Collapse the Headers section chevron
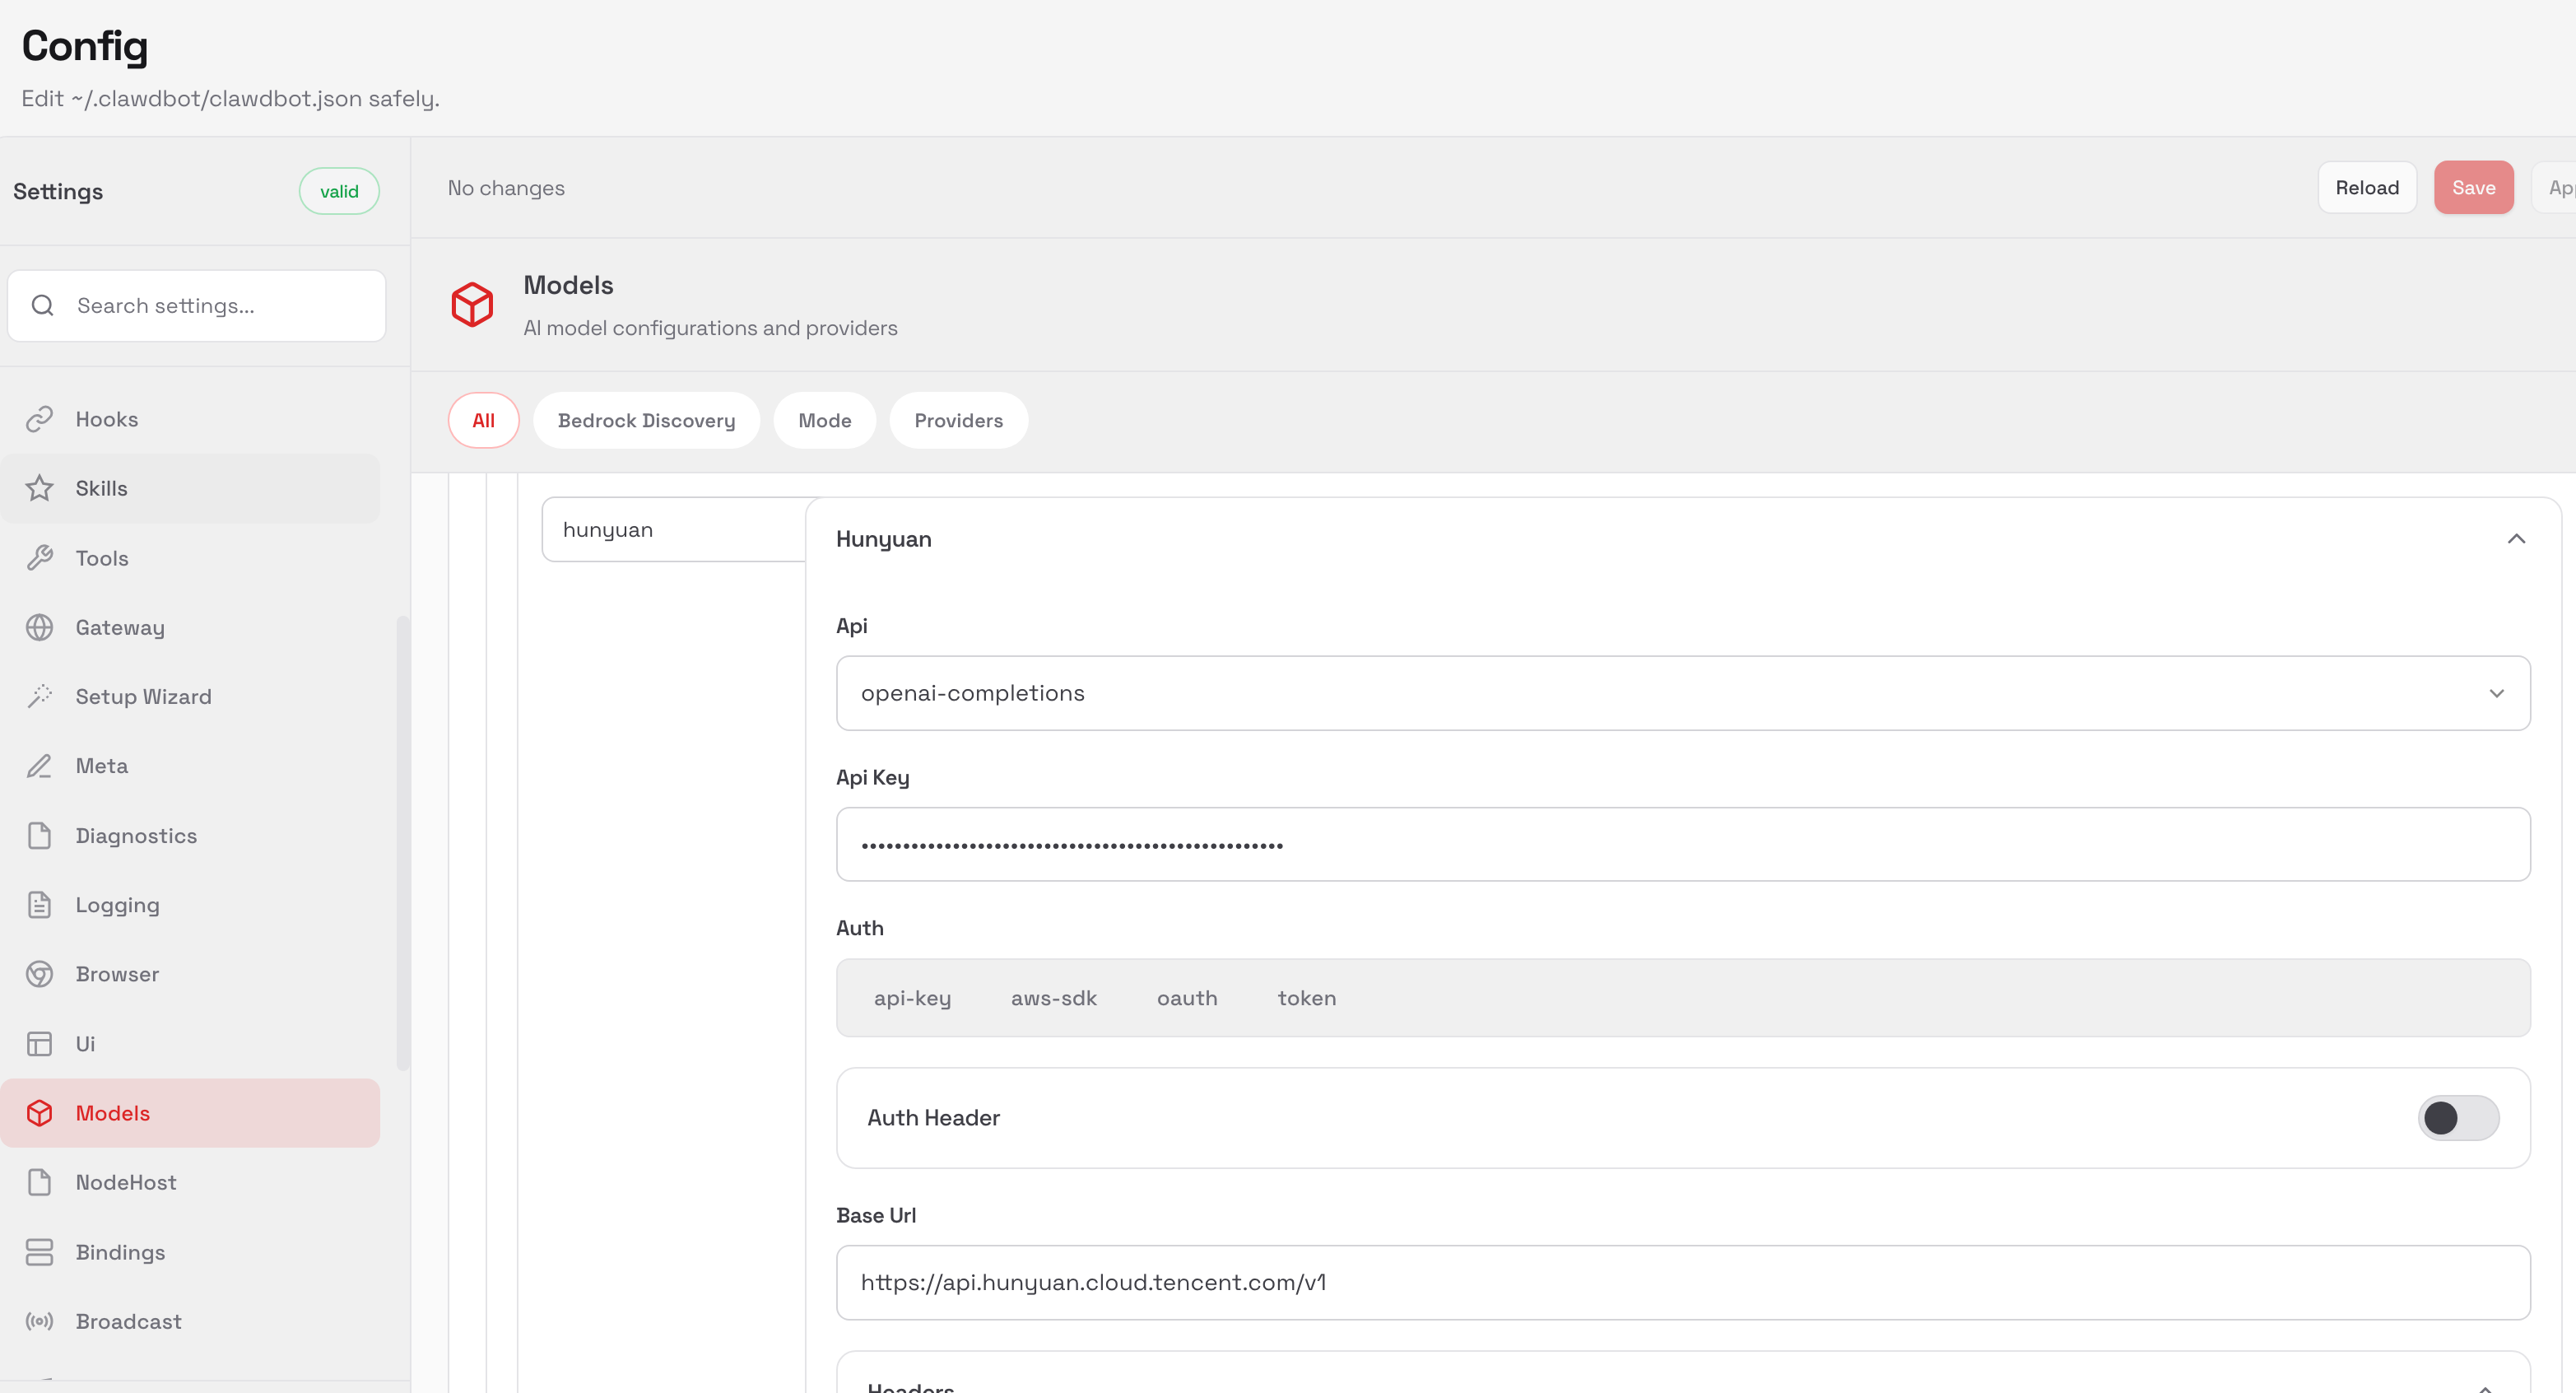This screenshot has height=1393, width=2576. (x=2484, y=1387)
